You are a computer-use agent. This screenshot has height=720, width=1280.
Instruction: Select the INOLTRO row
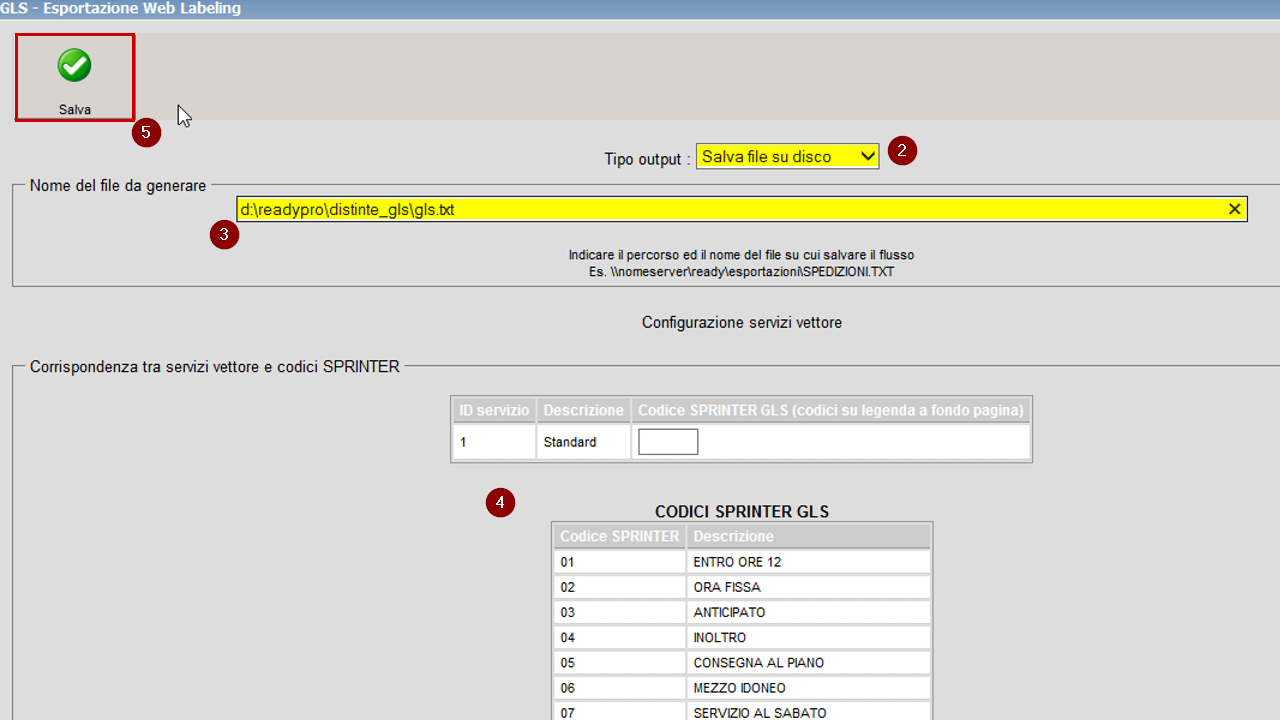tap(742, 637)
